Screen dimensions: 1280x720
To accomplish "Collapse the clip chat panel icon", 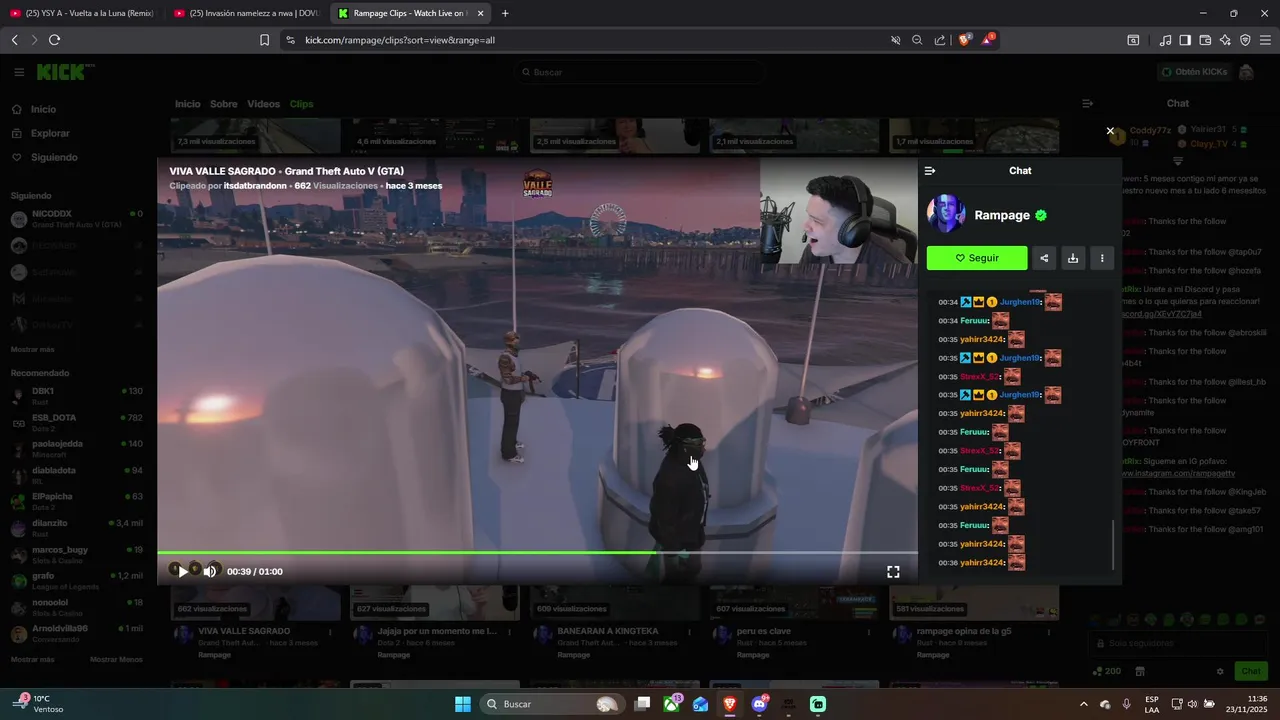I will click(930, 171).
